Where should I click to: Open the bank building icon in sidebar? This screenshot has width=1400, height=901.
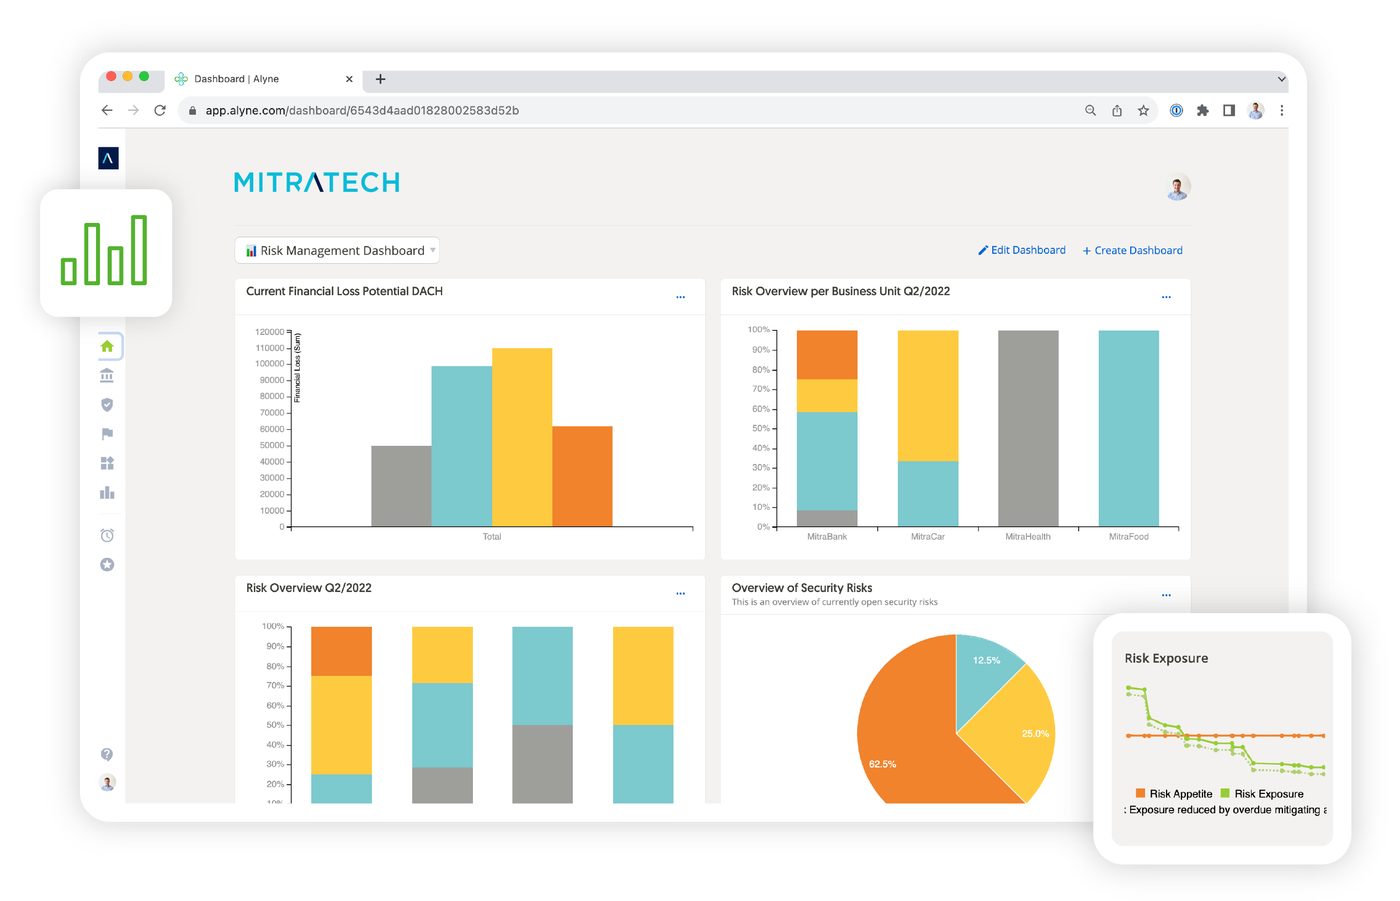pyautogui.click(x=107, y=375)
